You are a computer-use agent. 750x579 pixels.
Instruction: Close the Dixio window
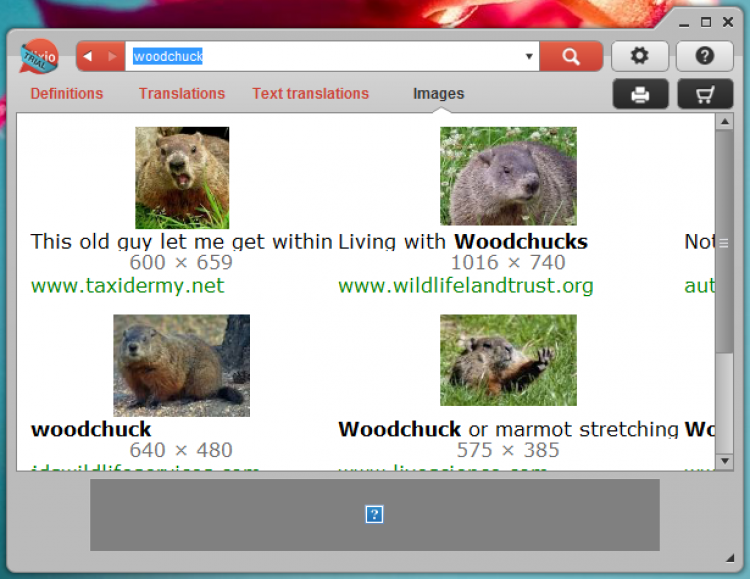[x=728, y=22]
